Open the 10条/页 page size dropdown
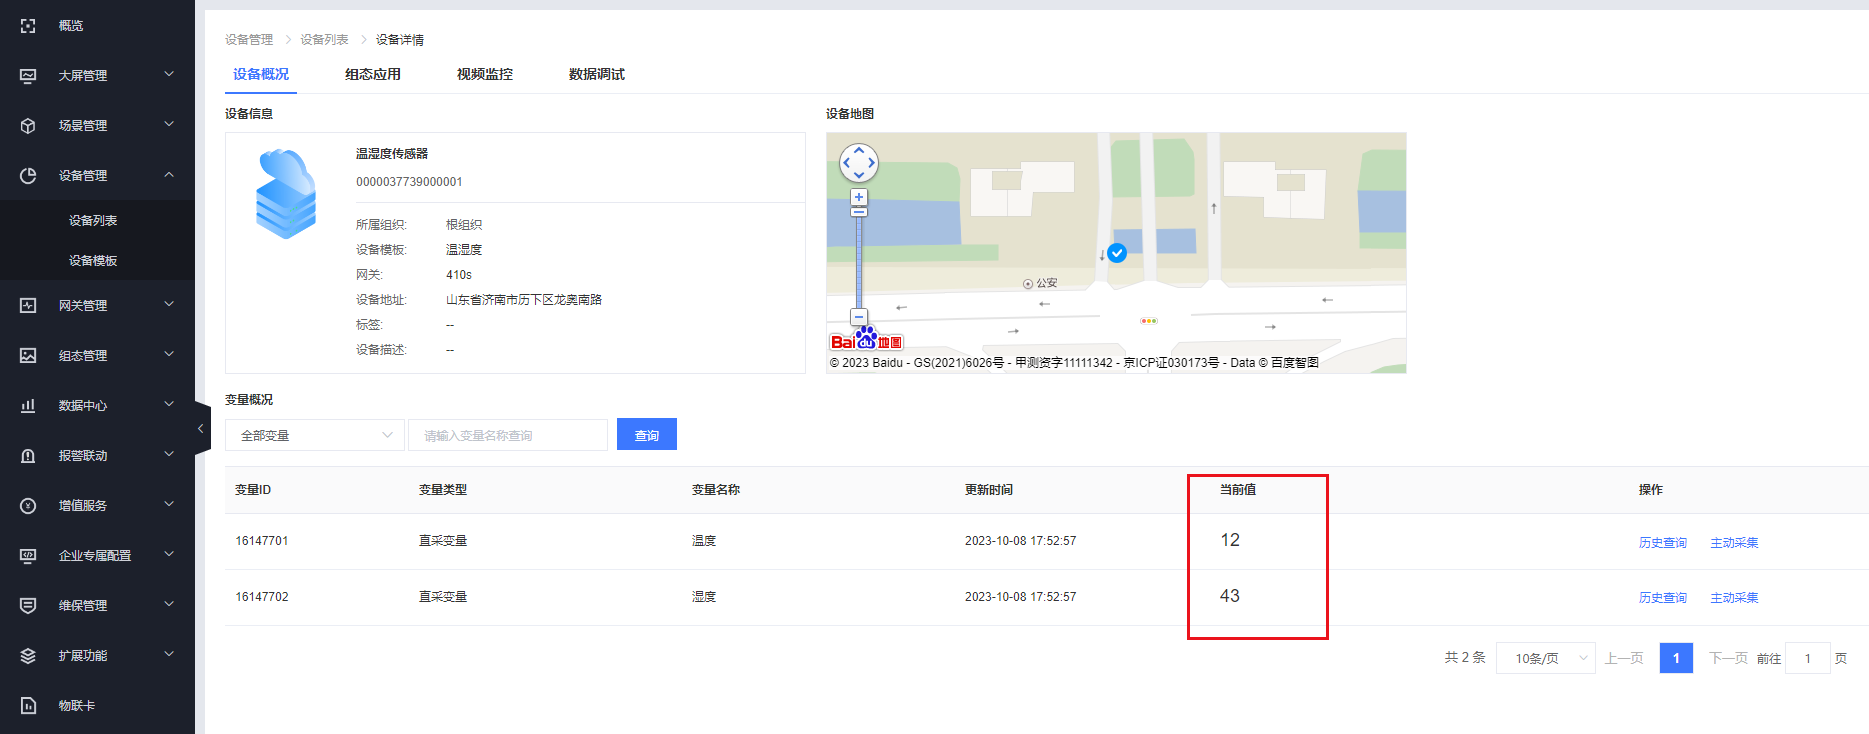The image size is (1869, 734). (x=1545, y=658)
